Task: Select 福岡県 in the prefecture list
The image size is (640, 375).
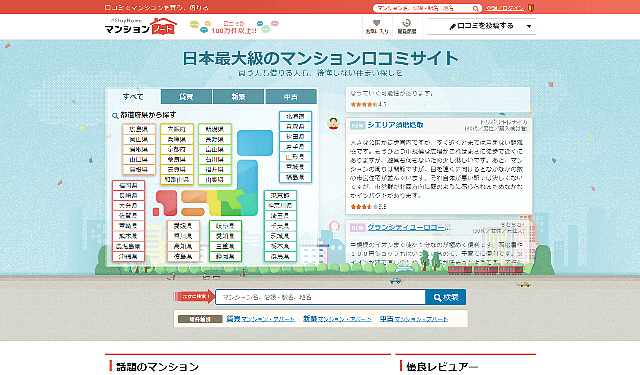Action: pos(128,185)
